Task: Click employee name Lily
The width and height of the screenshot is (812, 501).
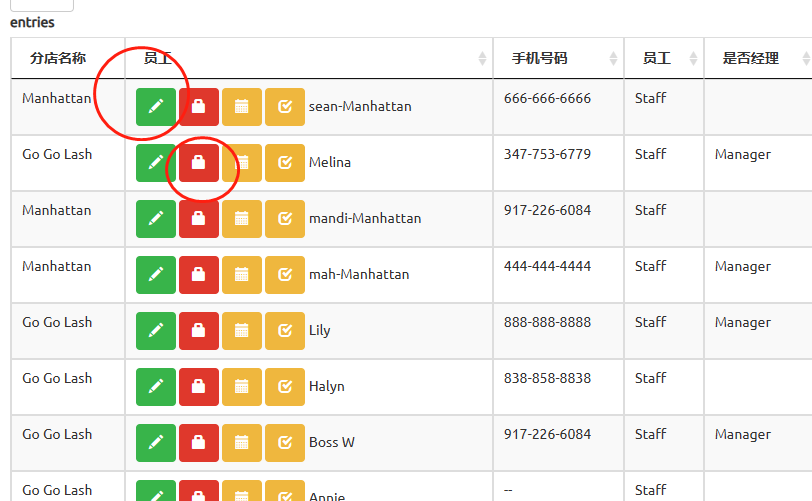Action: pyautogui.click(x=320, y=331)
